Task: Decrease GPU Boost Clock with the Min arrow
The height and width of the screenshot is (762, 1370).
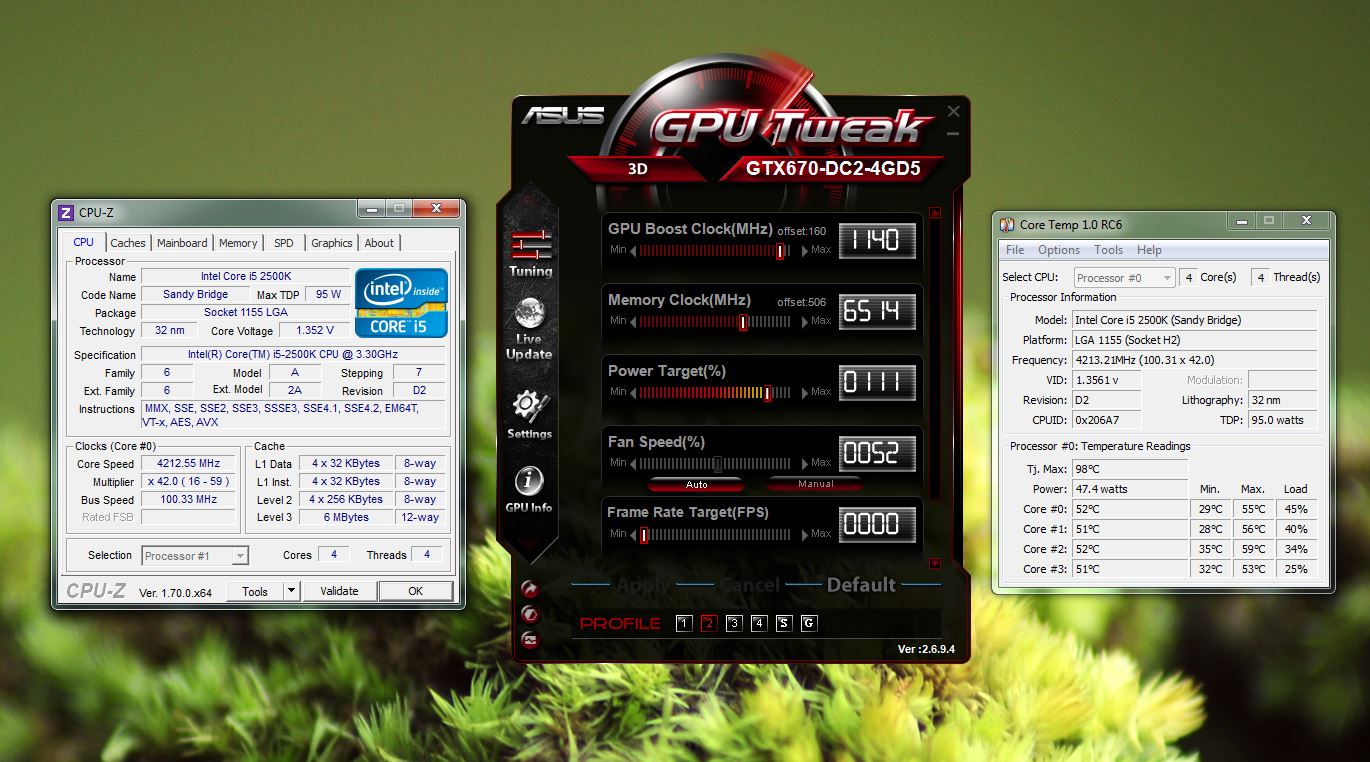Action: coord(633,250)
